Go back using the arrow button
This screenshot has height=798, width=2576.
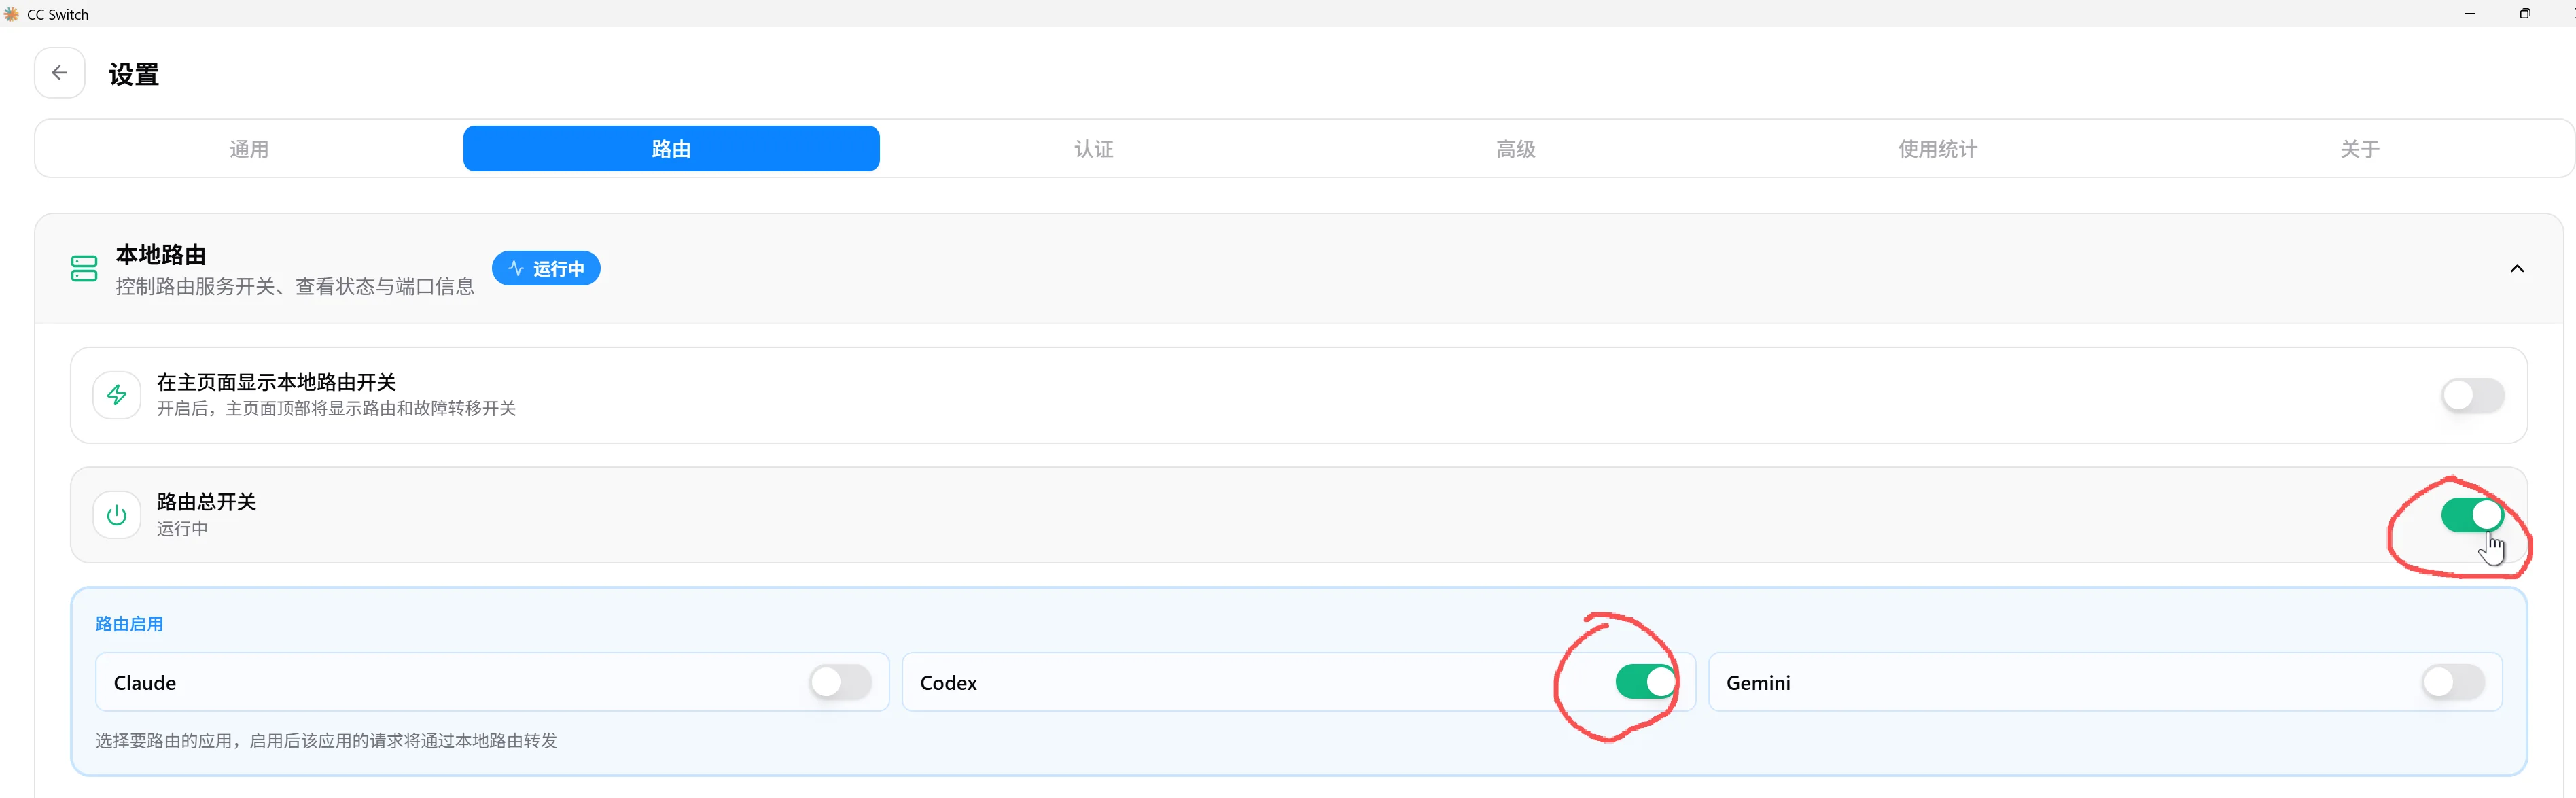pos(60,73)
